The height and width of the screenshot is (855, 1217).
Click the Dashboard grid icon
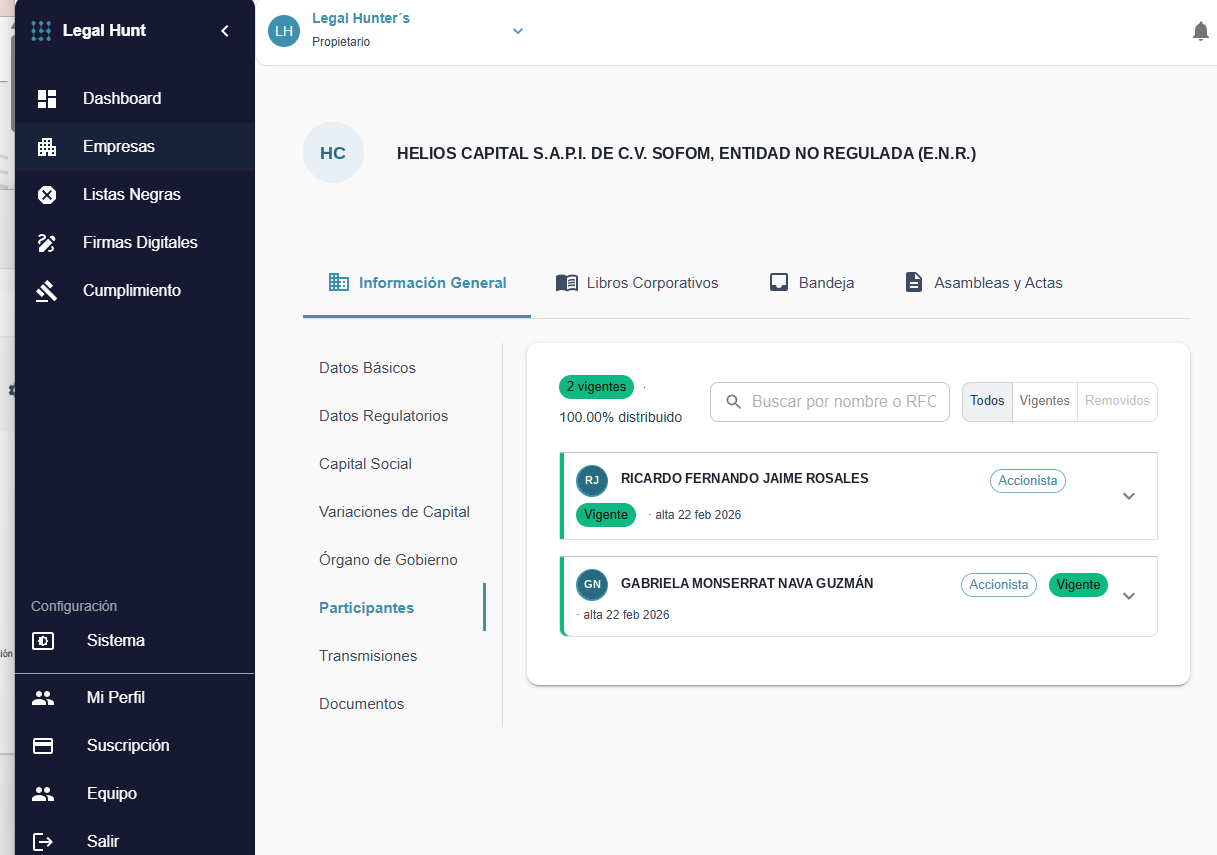[x=47, y=98]
